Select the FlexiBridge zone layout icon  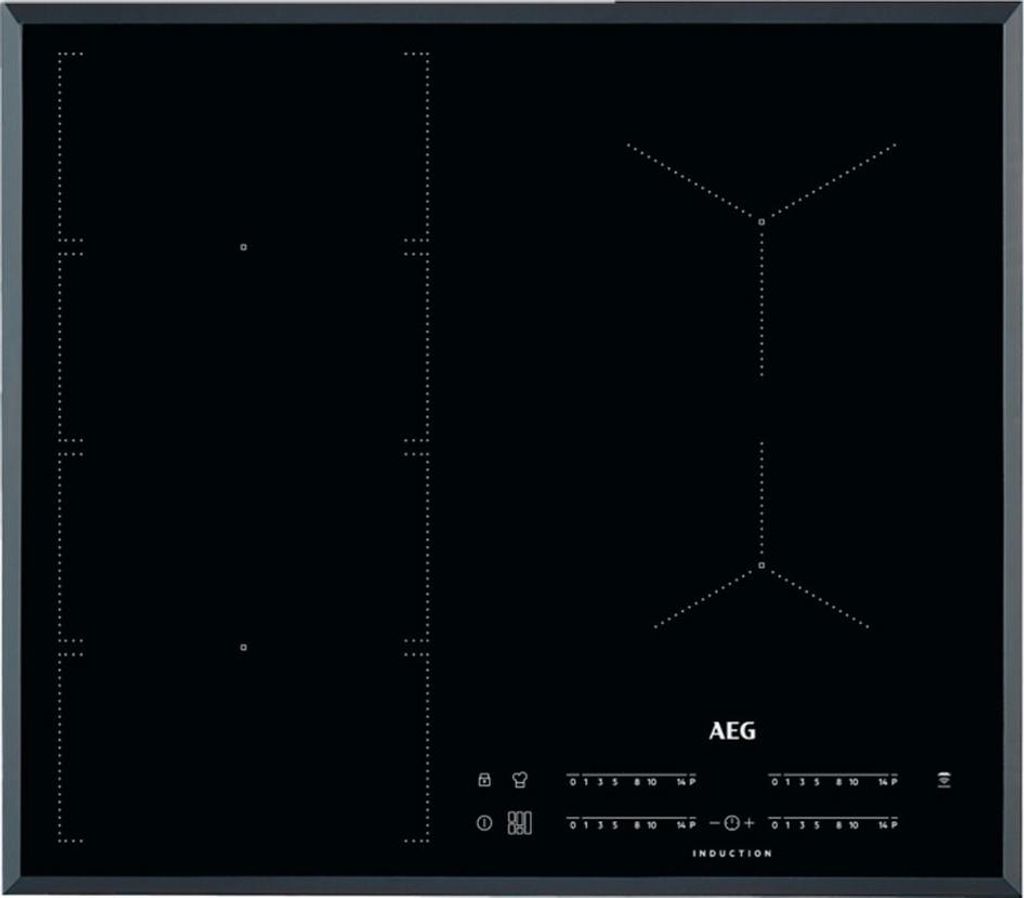tap(519, 823)
